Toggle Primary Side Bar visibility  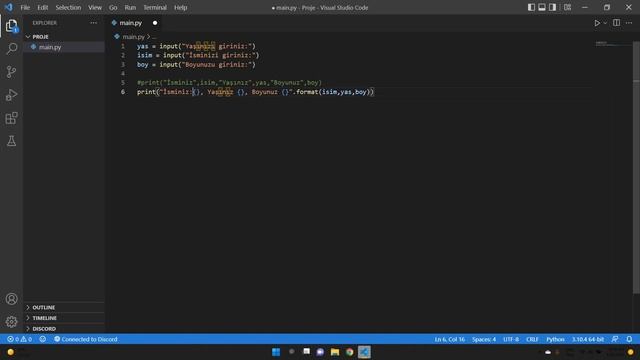[x=531, y=7]
